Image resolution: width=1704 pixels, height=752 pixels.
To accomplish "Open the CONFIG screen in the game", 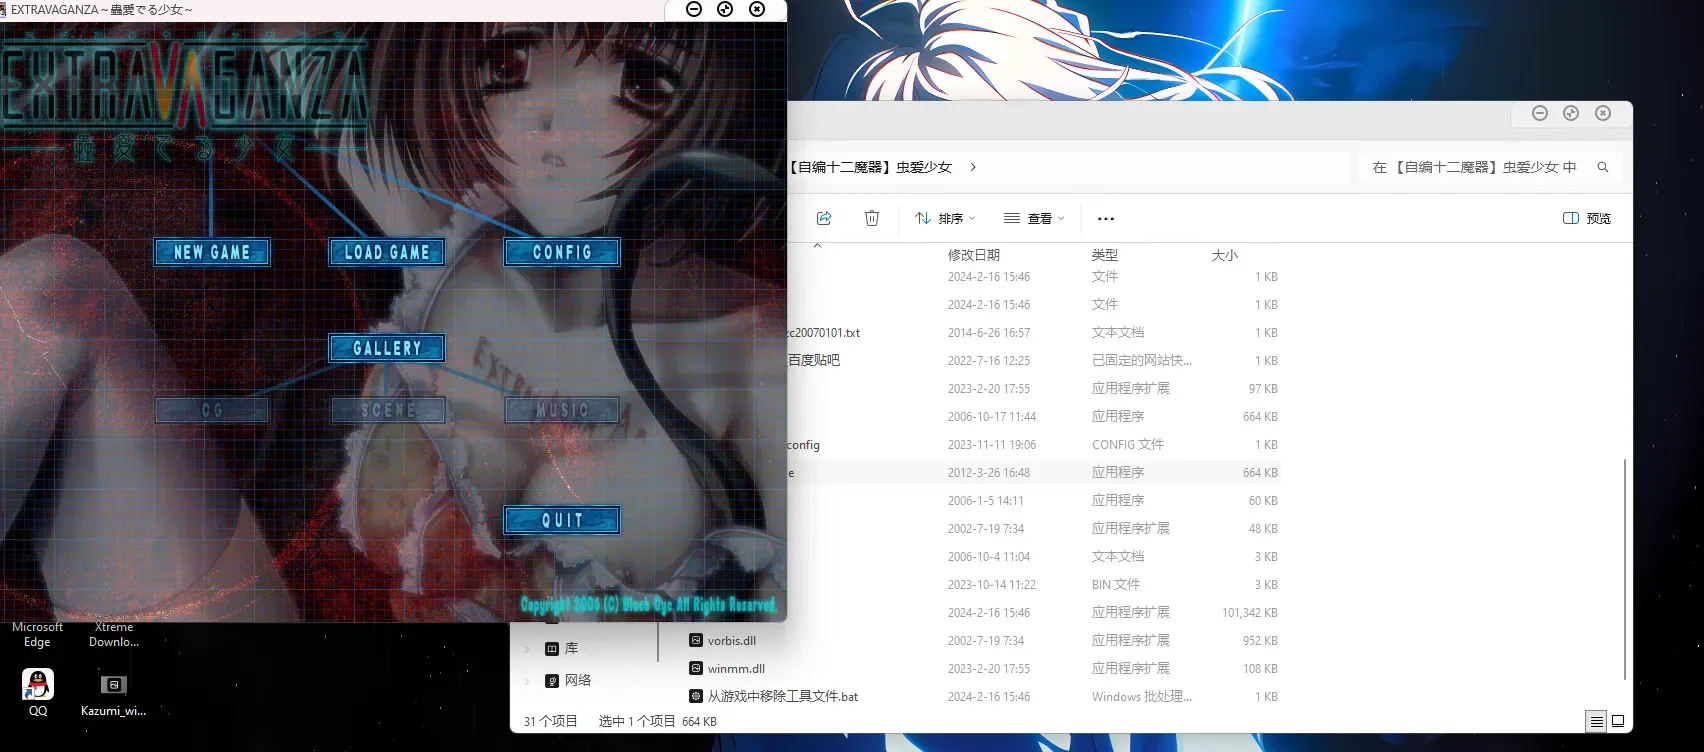I will click(x=562, y=252).
